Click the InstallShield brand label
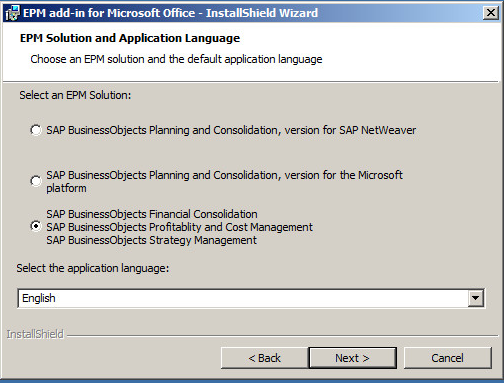This screenshot has width=504, height=383. coord(35,334)
